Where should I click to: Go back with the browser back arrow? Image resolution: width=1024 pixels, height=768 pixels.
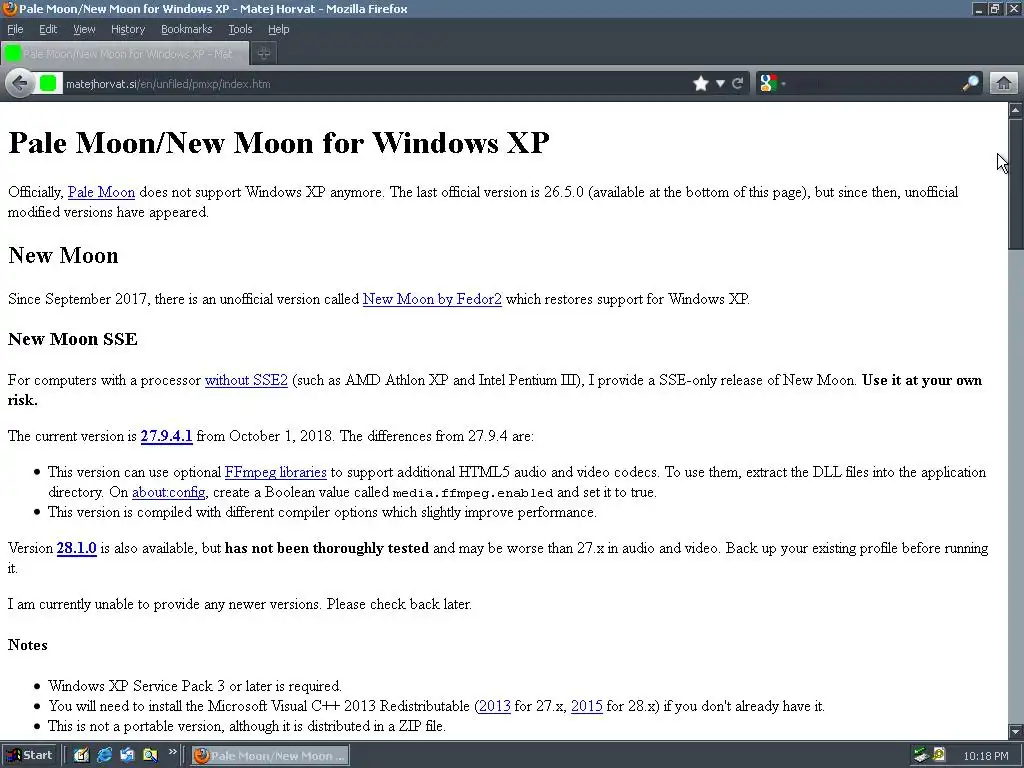[20, 84]
